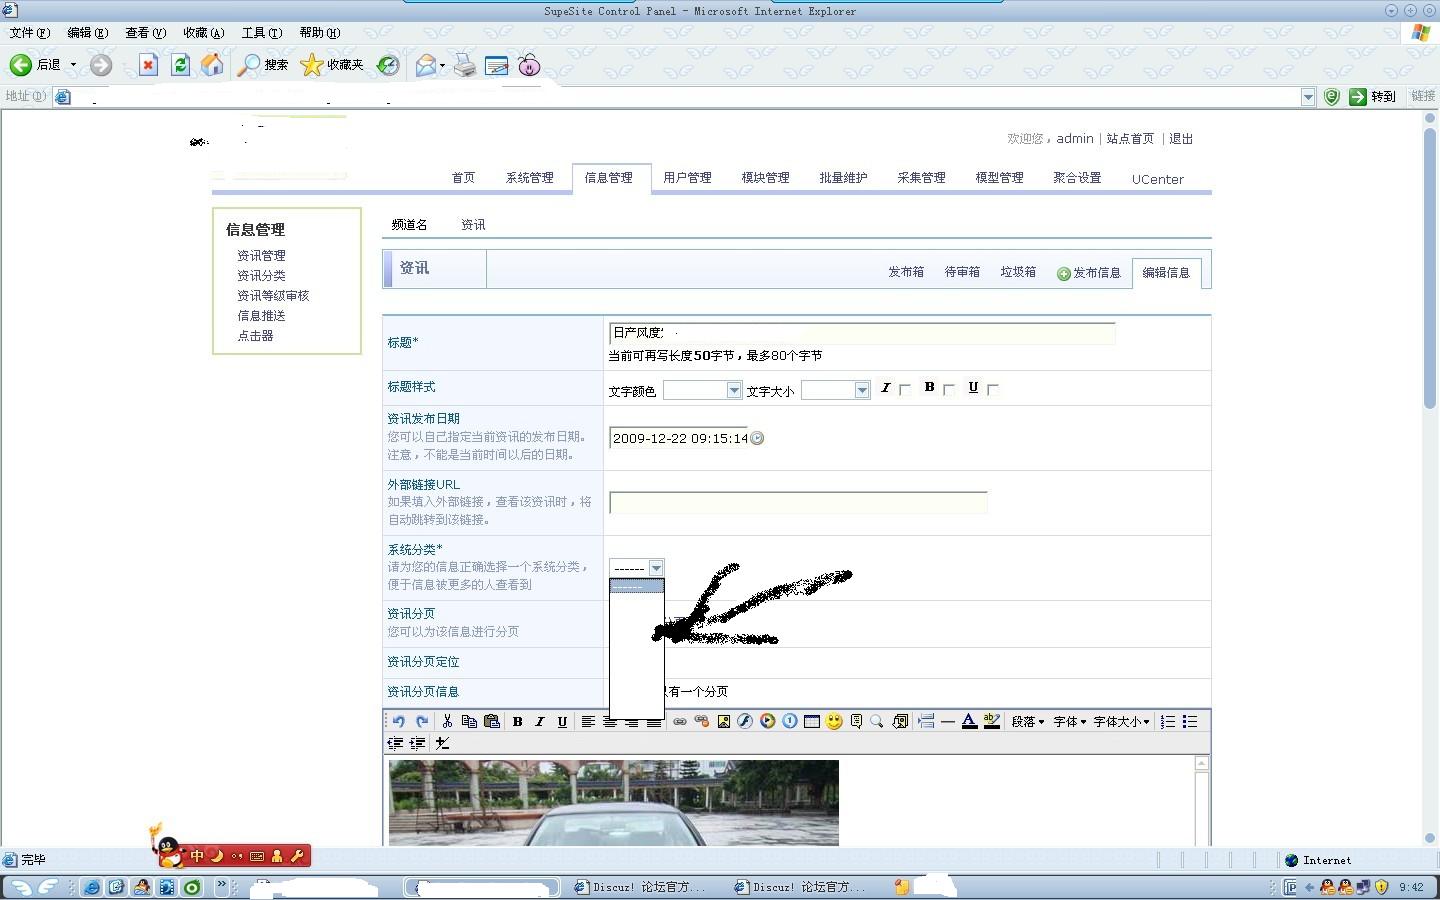
Task: Apply underline in the editor toolbar
Action: (562, 721)
